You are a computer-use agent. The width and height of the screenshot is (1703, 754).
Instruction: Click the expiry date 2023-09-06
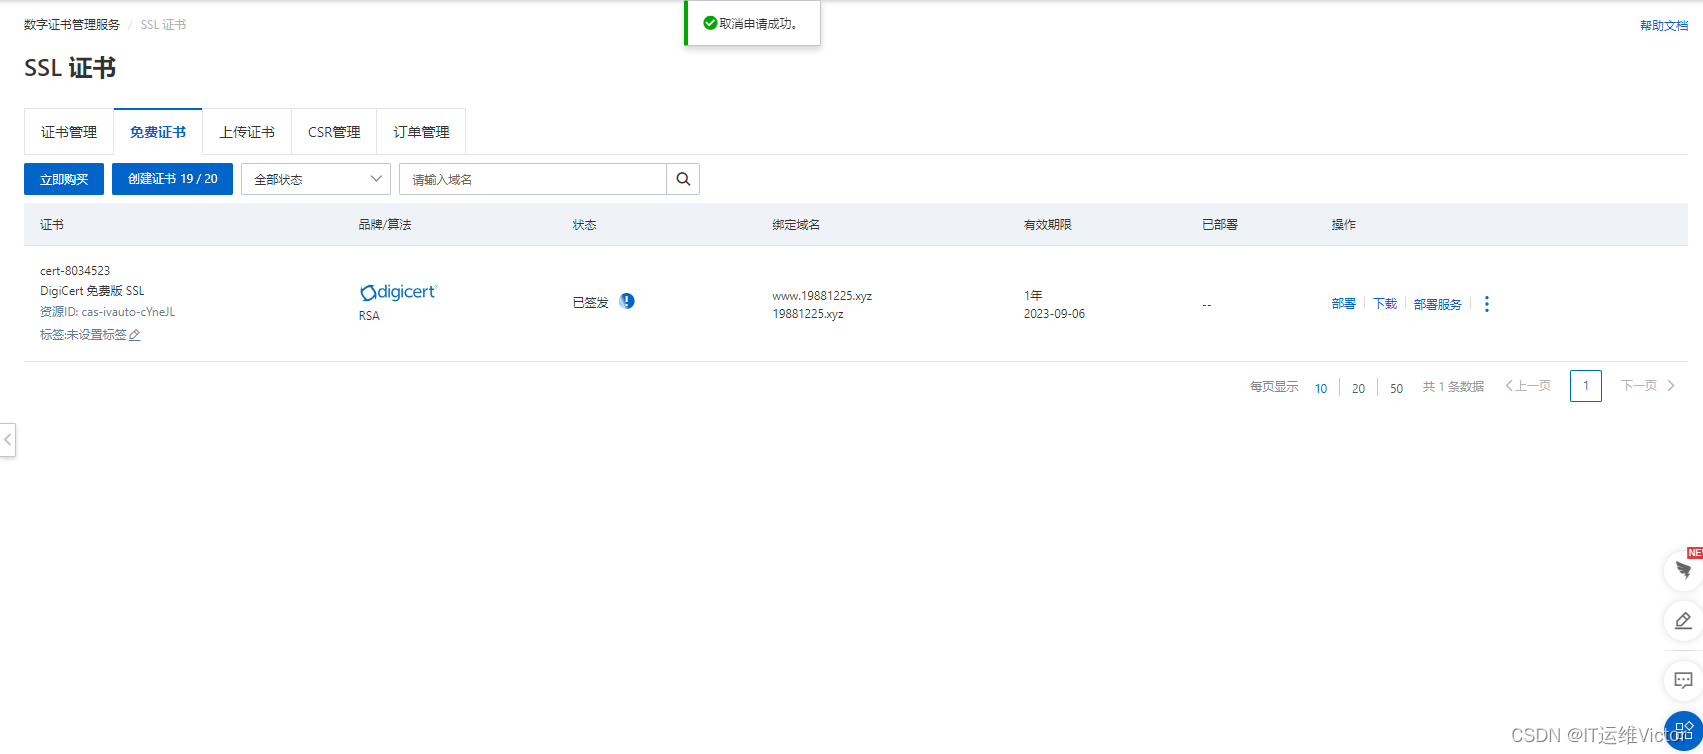pyautogui.click(x=1054, y=314)
